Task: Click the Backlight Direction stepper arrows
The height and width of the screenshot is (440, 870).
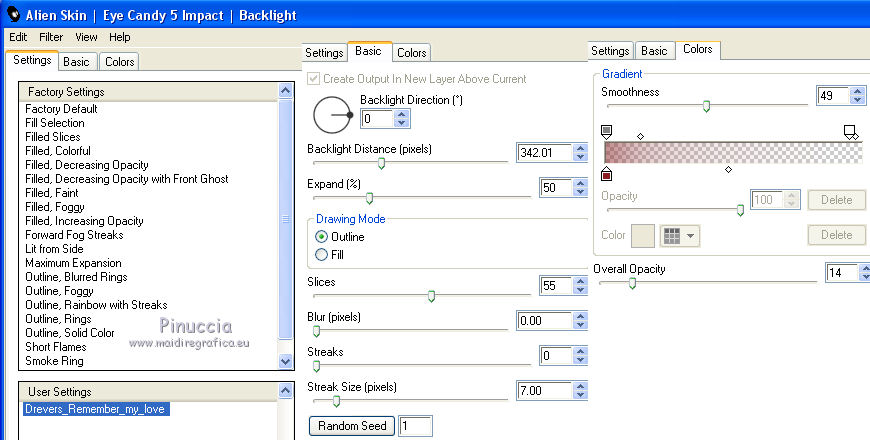Action: click(x=402, y=118)
